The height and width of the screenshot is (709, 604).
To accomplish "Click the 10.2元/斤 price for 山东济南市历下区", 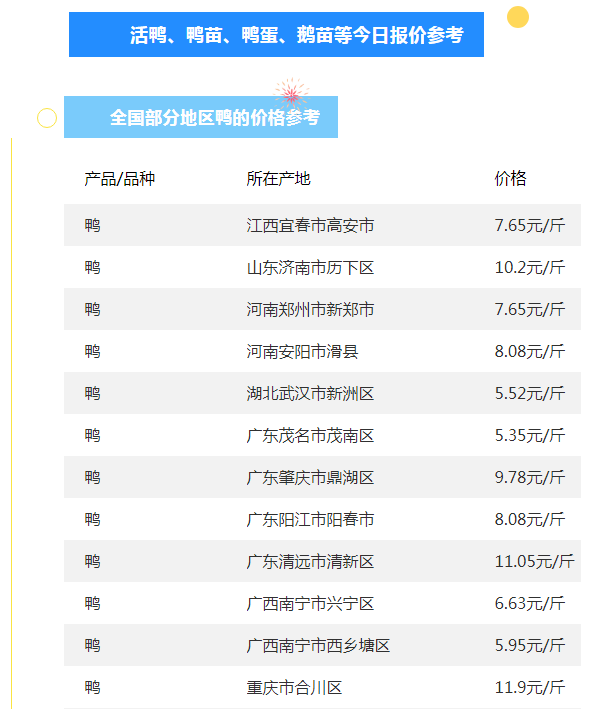I will pos(529,268).
